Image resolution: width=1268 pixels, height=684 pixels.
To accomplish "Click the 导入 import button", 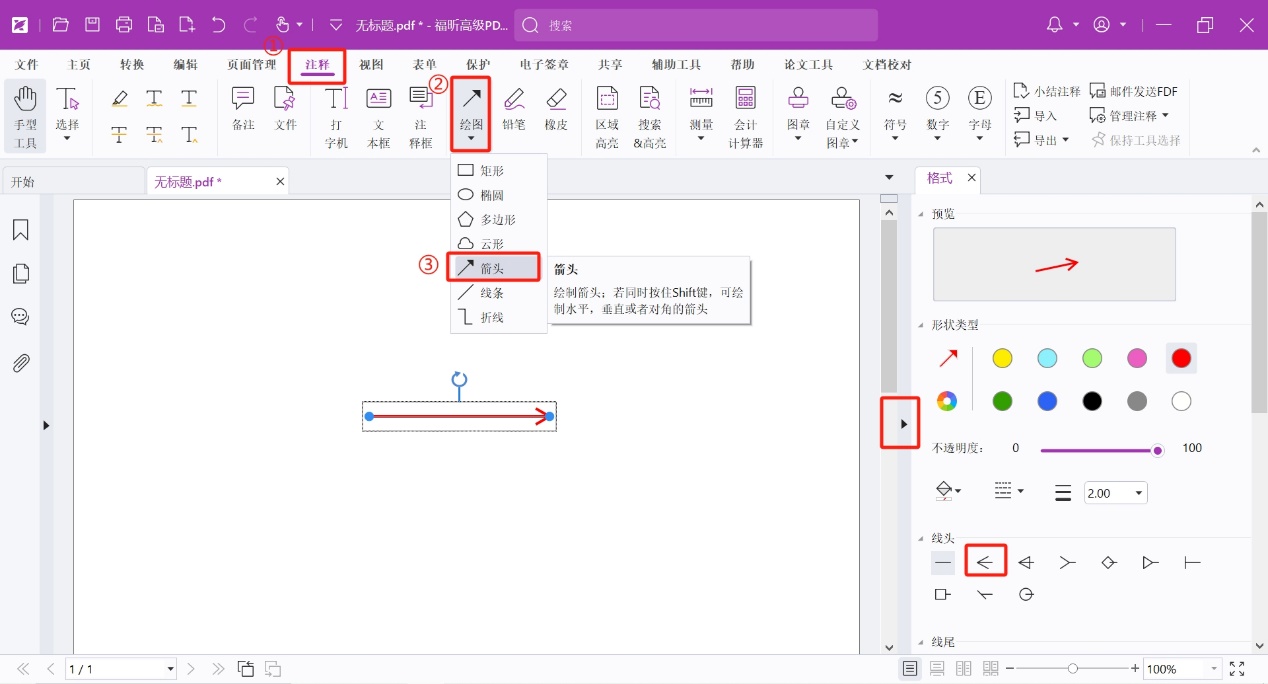I will 1036,116.
